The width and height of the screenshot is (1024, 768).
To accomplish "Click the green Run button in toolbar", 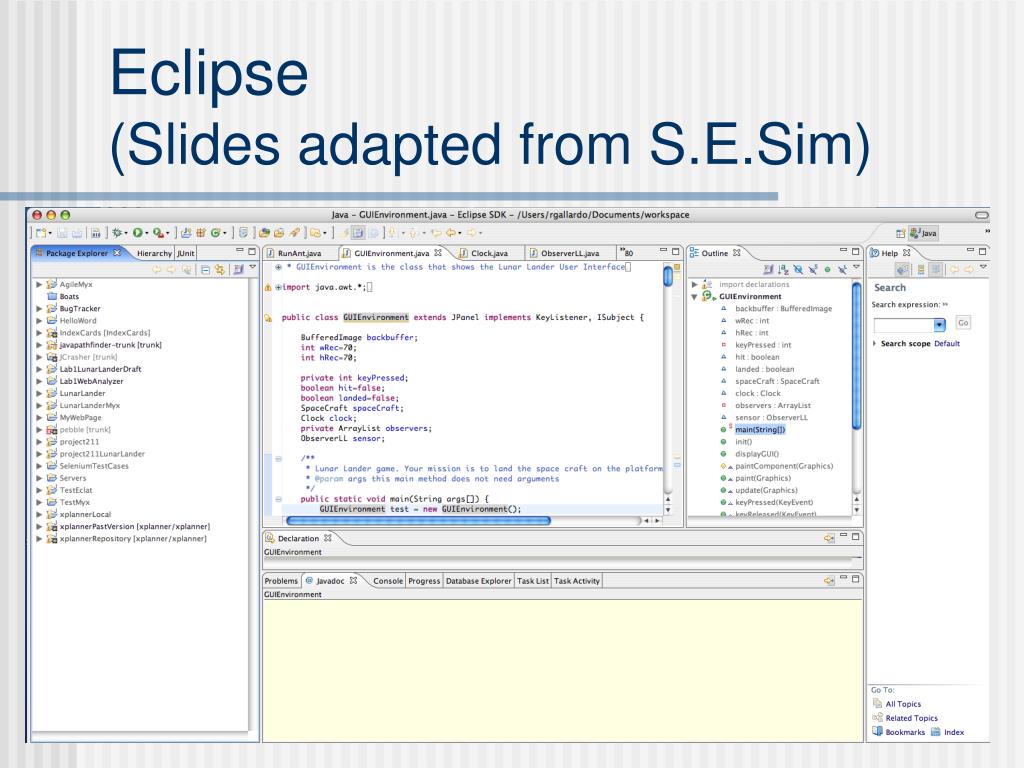I will click(137, 233).
